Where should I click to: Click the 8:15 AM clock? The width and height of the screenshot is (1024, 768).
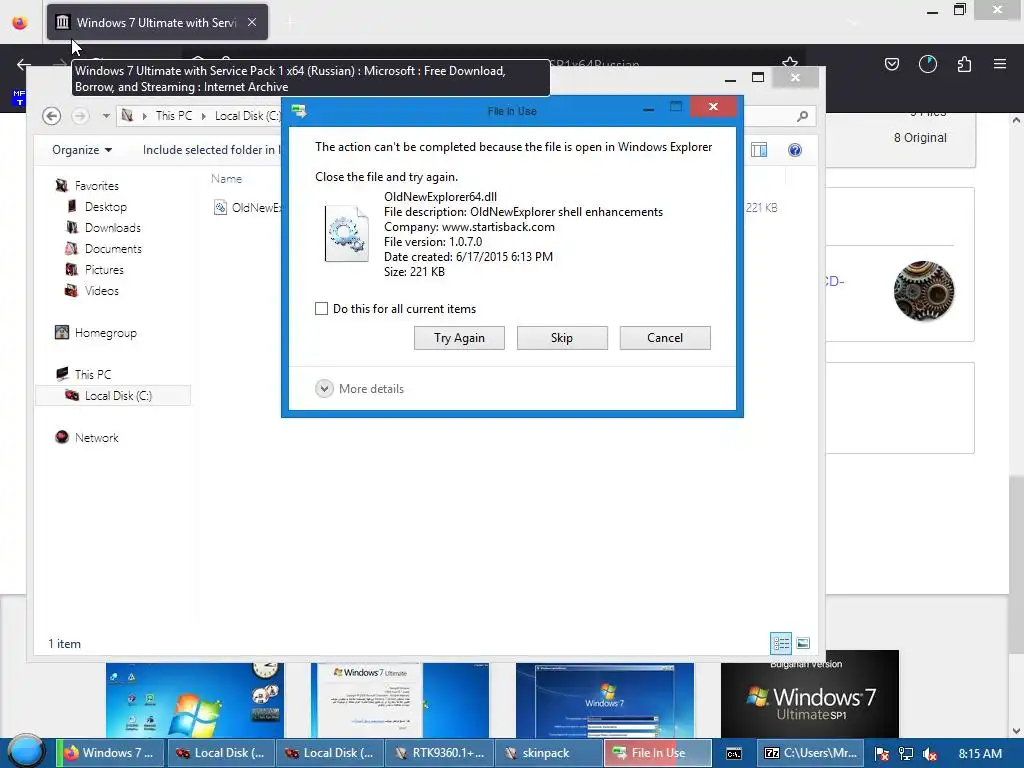(x=980, y=753)
